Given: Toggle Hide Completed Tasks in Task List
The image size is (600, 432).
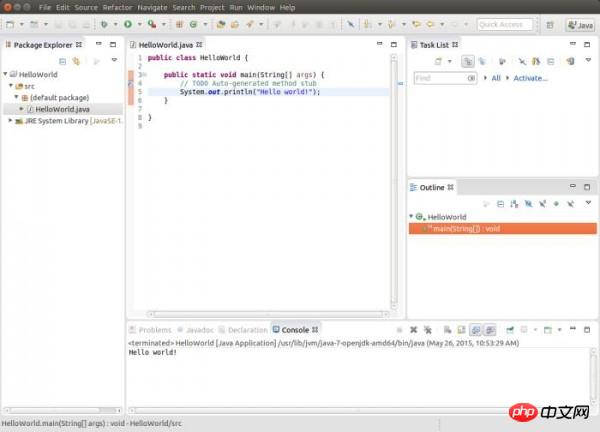Looking at the screenshot, I should point(522,61).
